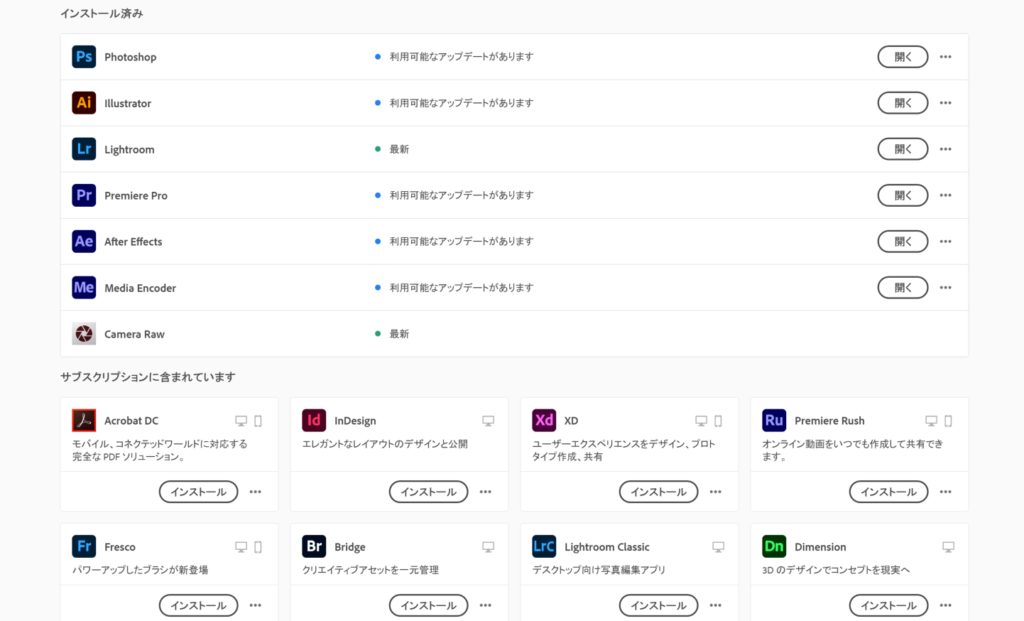Click the XD app icon

point(544,421)
